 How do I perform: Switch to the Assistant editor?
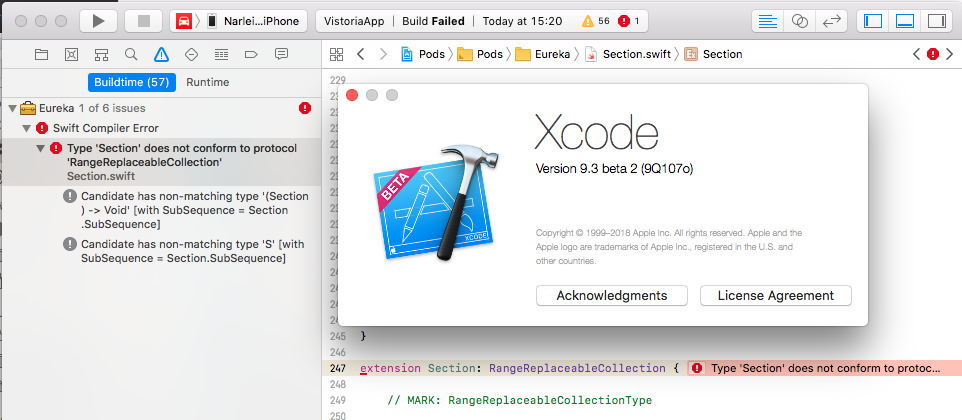click(x=799, y=21)
